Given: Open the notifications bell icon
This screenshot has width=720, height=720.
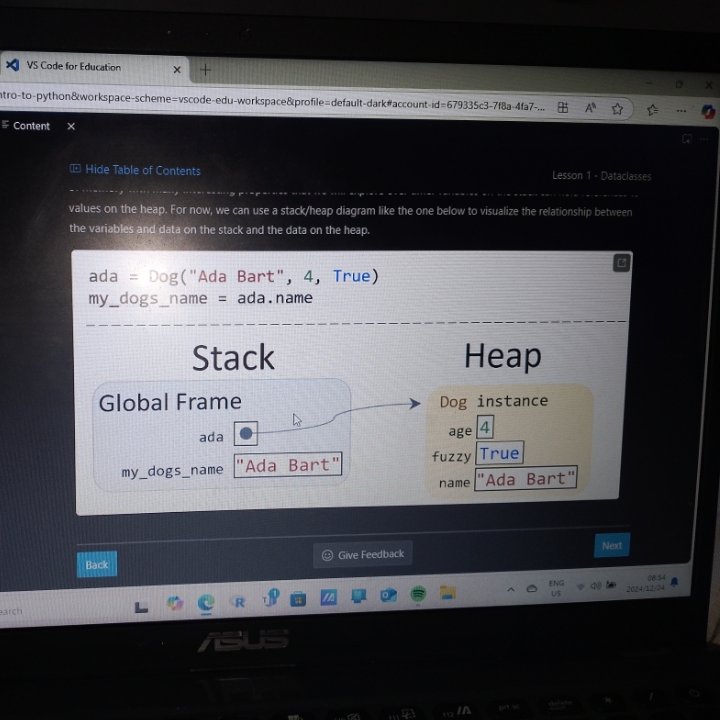Looking at the screenshot, I should [x=674, y=582].
